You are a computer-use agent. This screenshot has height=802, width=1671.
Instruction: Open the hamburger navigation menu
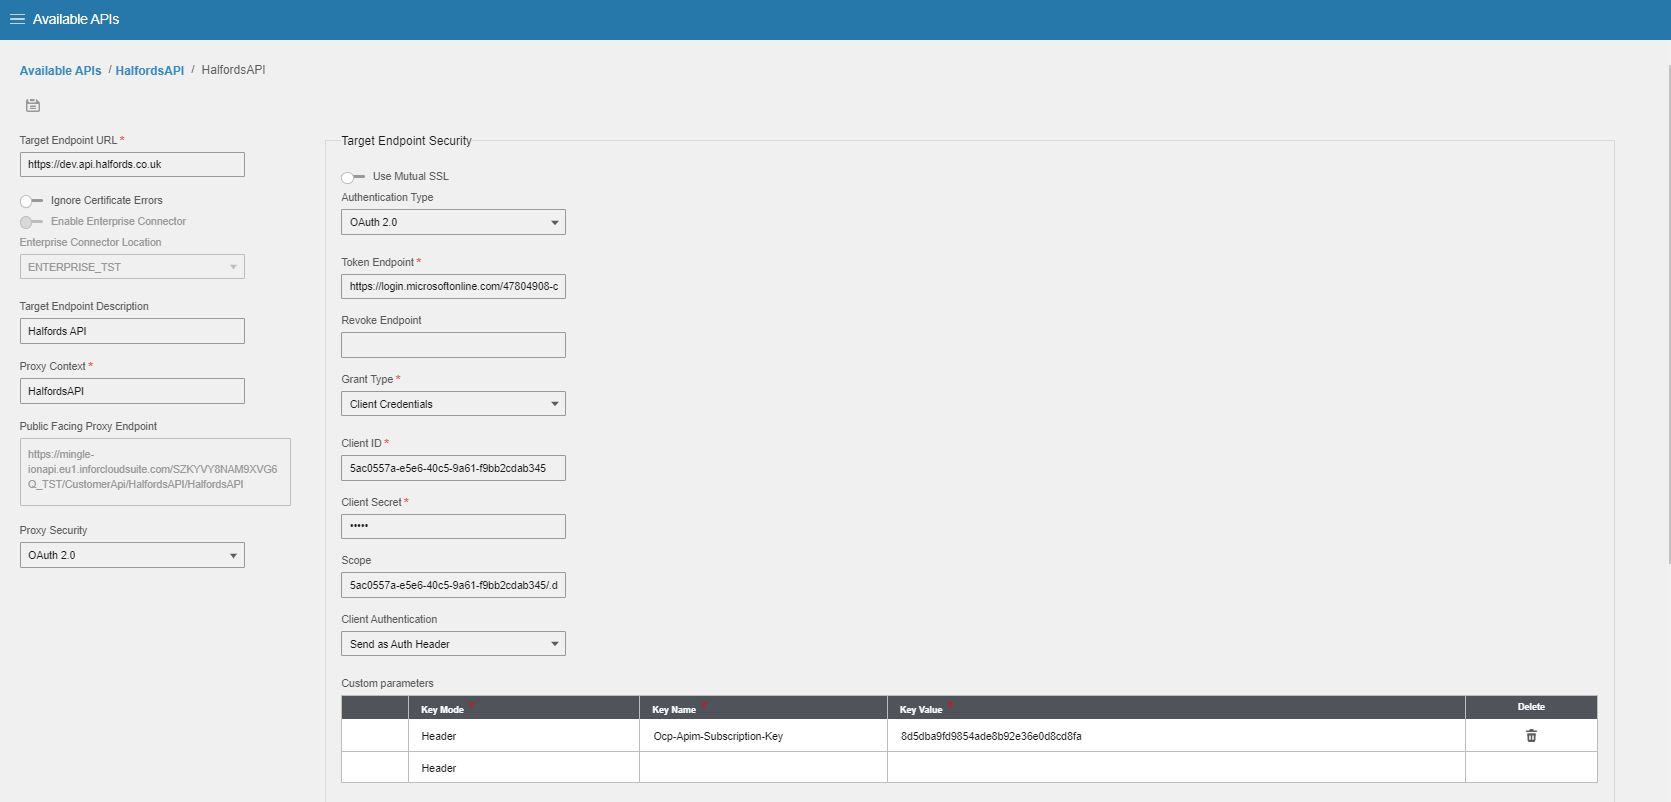tap(17, 19)
